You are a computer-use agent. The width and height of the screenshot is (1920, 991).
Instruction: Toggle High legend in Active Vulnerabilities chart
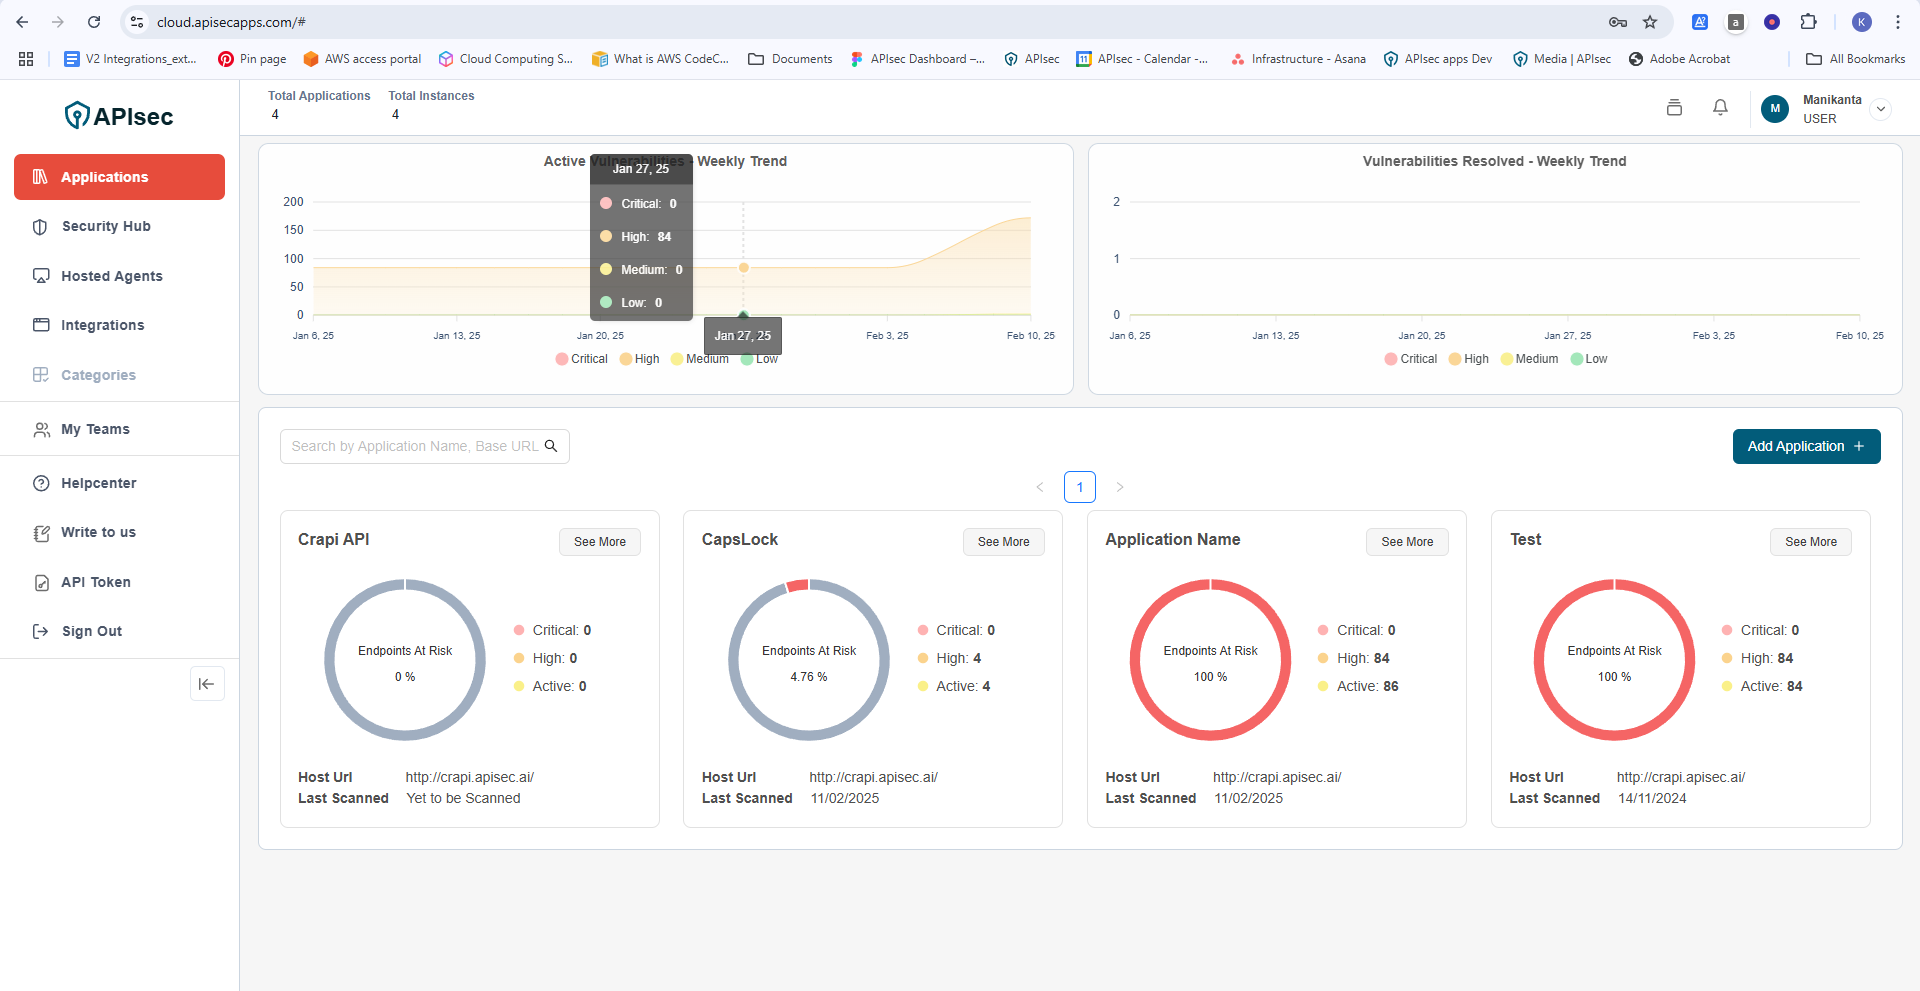pyautogui.click(x=639, y=359)
